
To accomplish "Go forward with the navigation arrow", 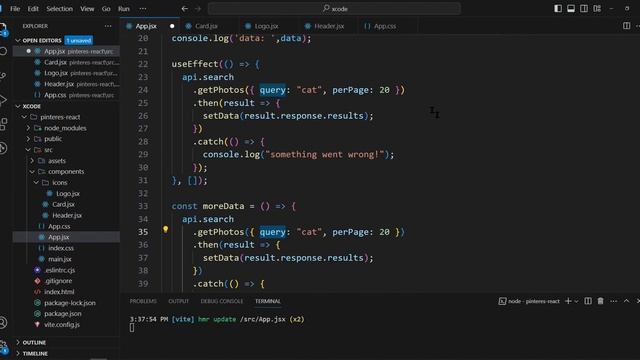I will (x=198, y=9).
